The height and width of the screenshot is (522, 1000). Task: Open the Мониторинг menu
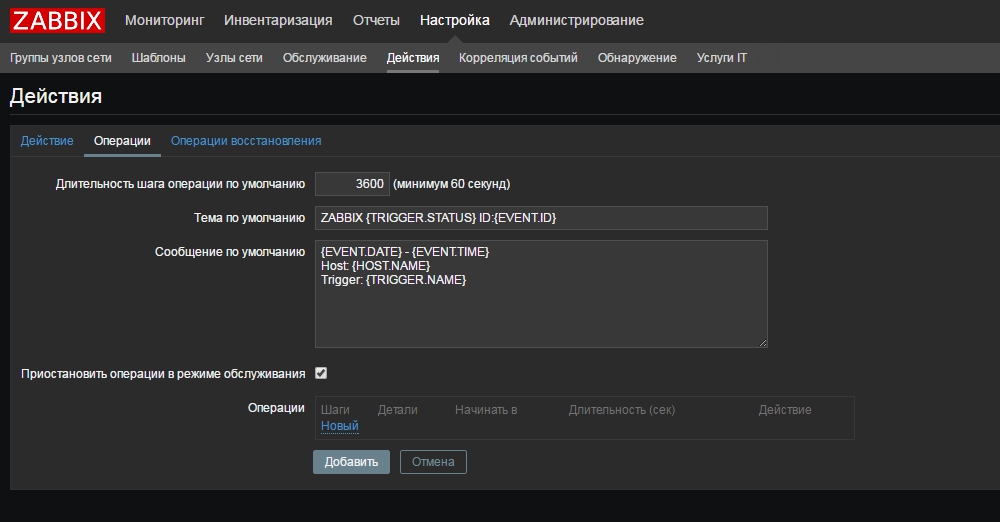(x=165, y=20)
